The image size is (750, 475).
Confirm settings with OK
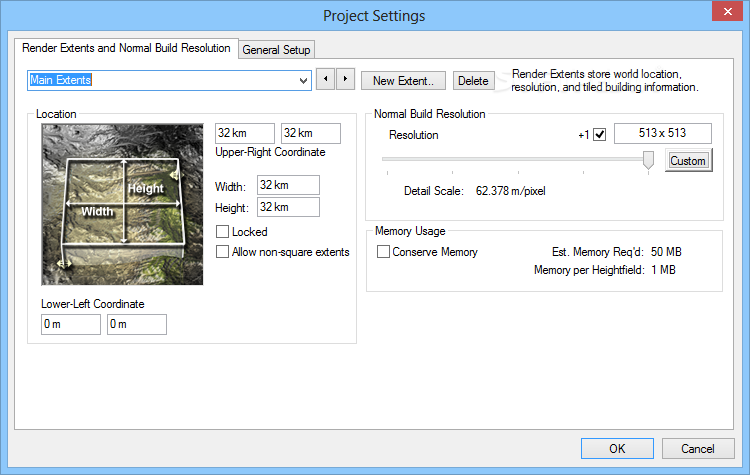[617, 449]
